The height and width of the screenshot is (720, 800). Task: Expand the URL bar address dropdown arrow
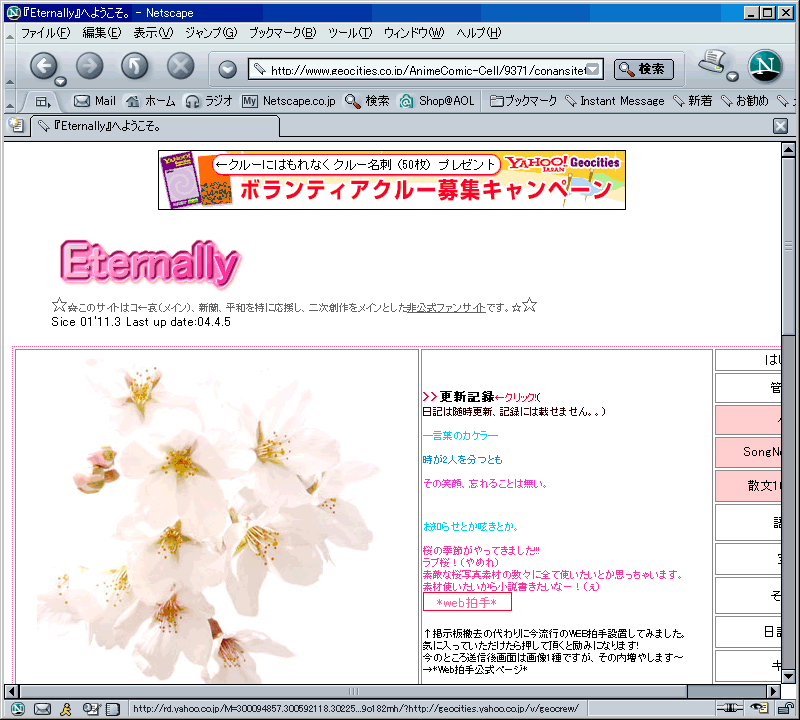coord(593,69)
